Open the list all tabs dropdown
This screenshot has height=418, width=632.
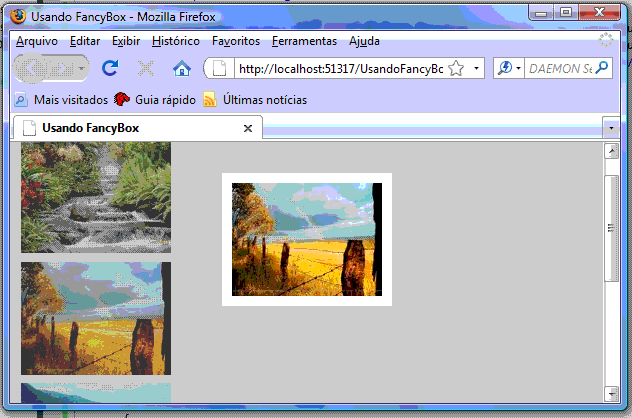(611, 129)
